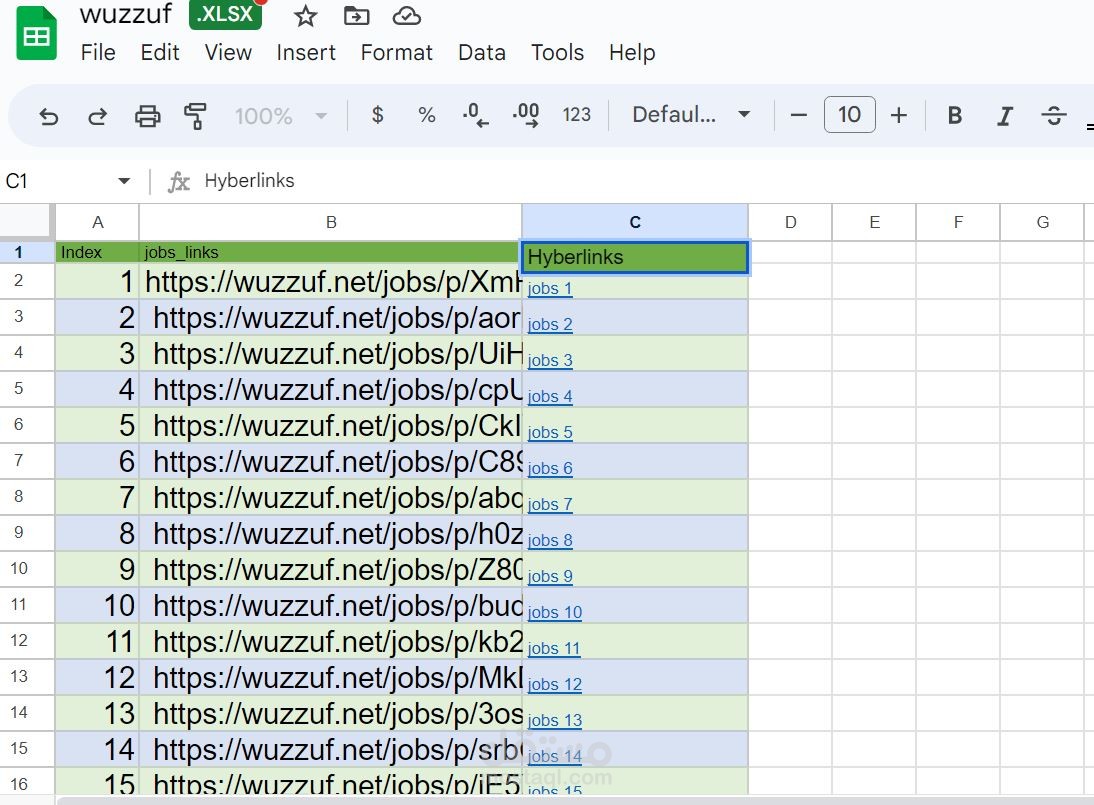
Task: Increase font size with the plus stepper
Action: (898, 115)
